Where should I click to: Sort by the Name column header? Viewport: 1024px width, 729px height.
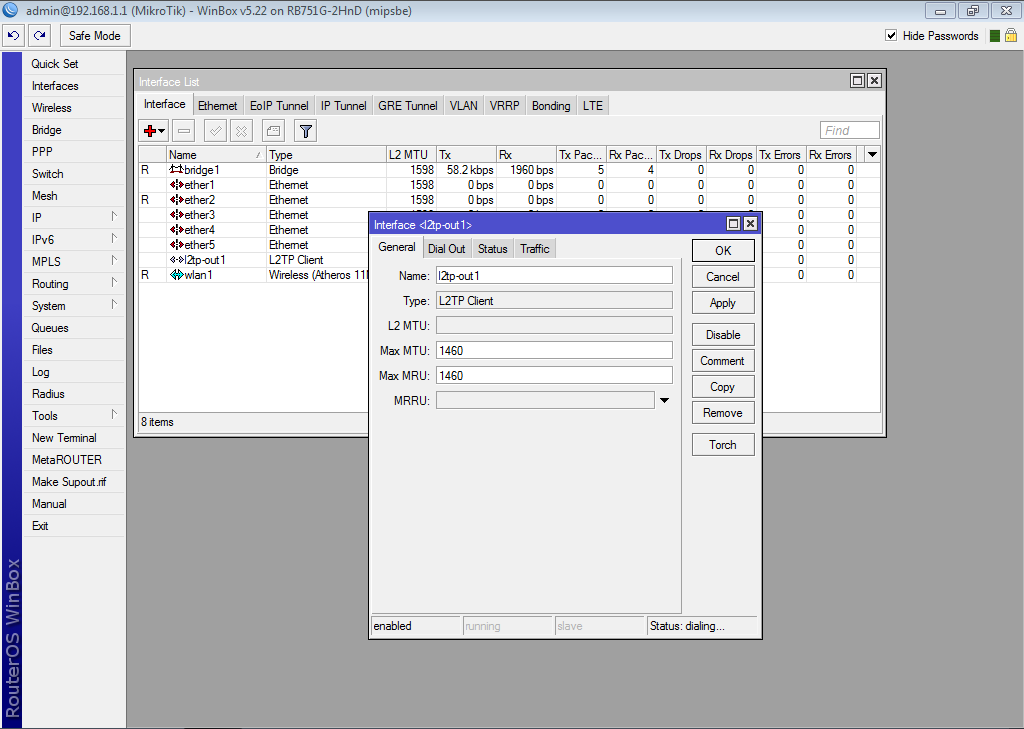click(216, 155)
